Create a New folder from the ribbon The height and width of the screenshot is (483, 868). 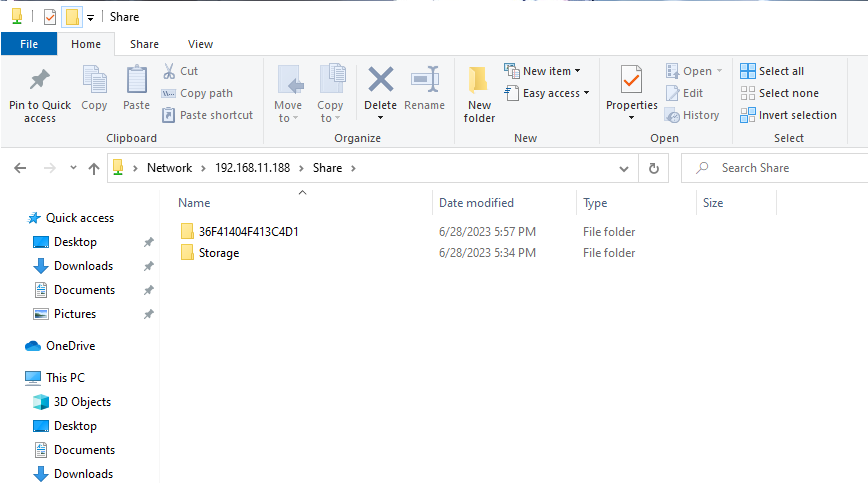479,95
